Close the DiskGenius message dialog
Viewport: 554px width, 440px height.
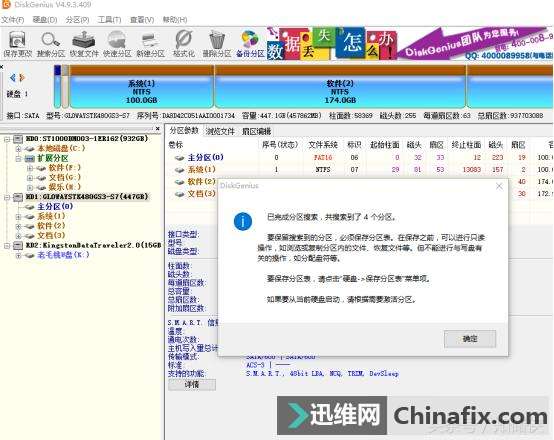[499, 186]
